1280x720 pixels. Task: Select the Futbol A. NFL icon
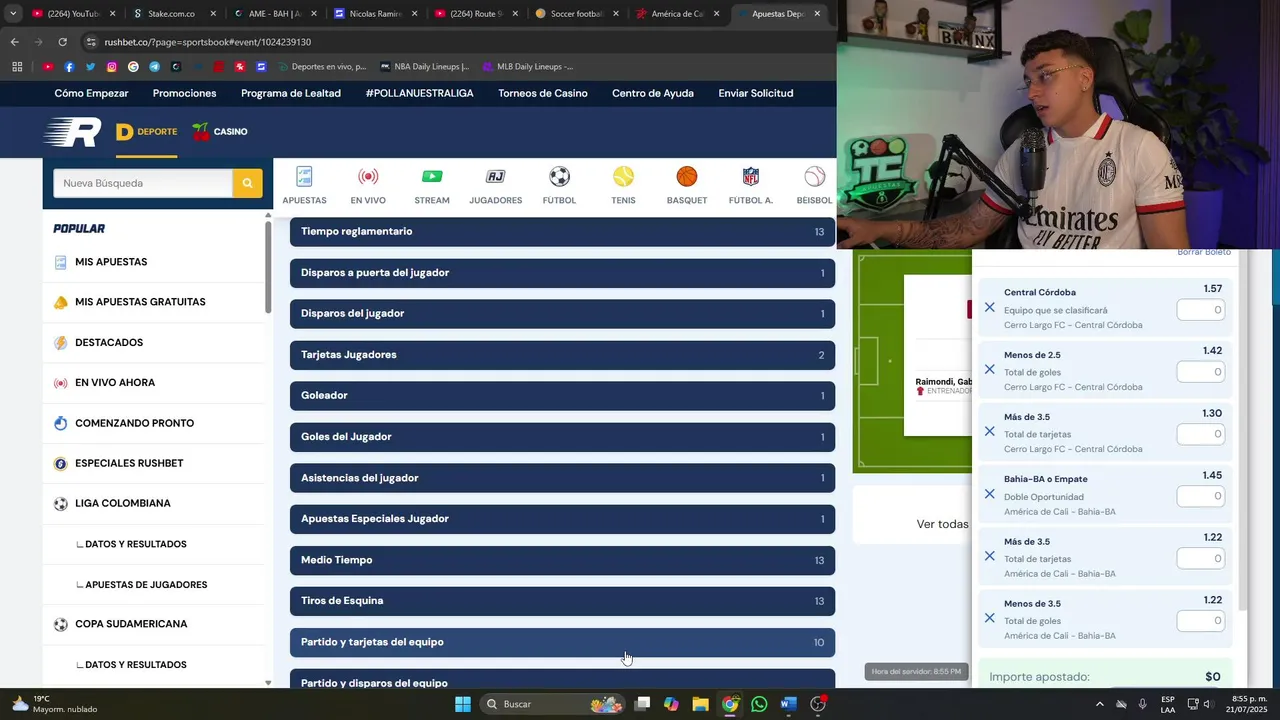[x=750, y=177]
